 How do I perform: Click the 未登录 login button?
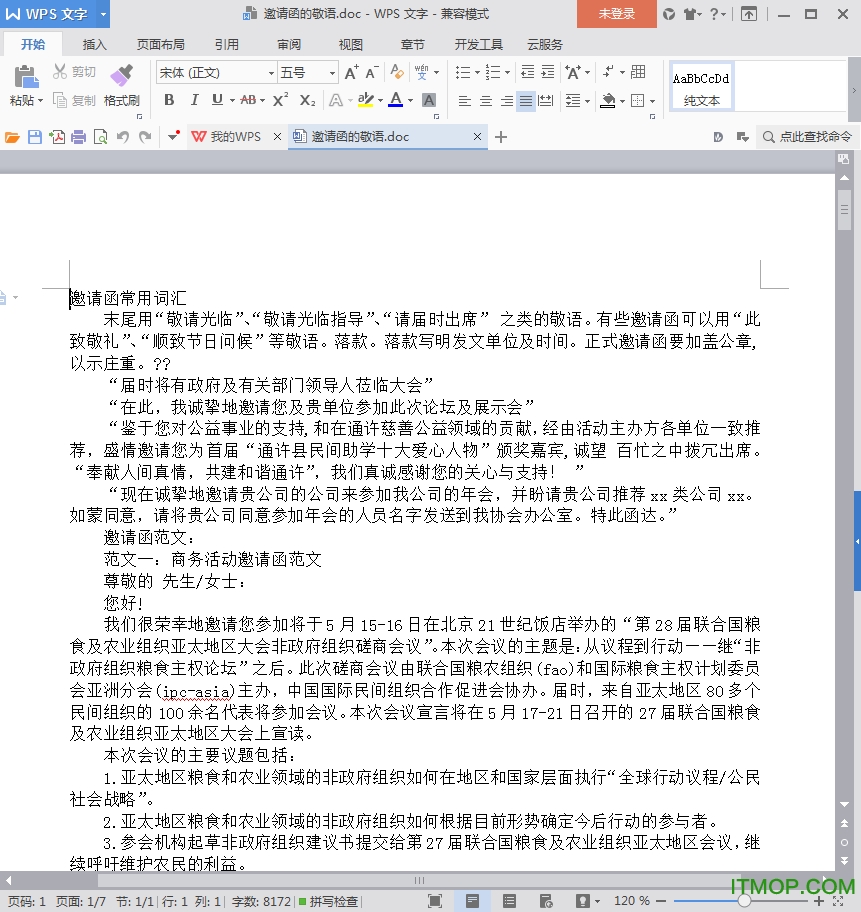(x=616, y=14)
